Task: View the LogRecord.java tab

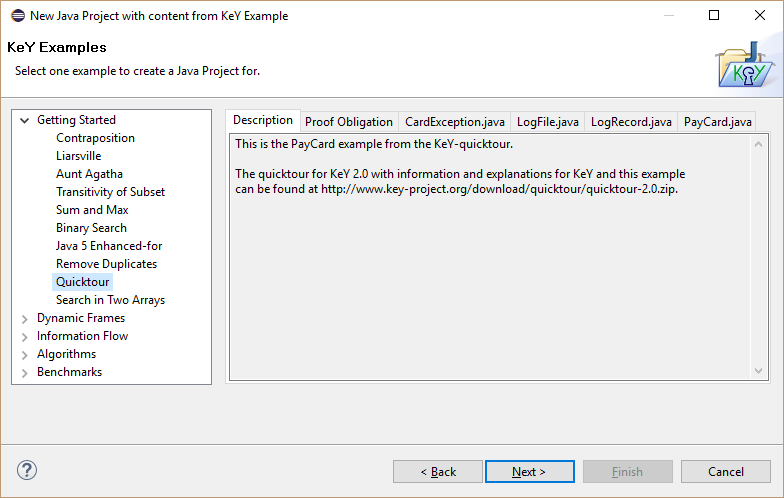Action: [631, 122]
